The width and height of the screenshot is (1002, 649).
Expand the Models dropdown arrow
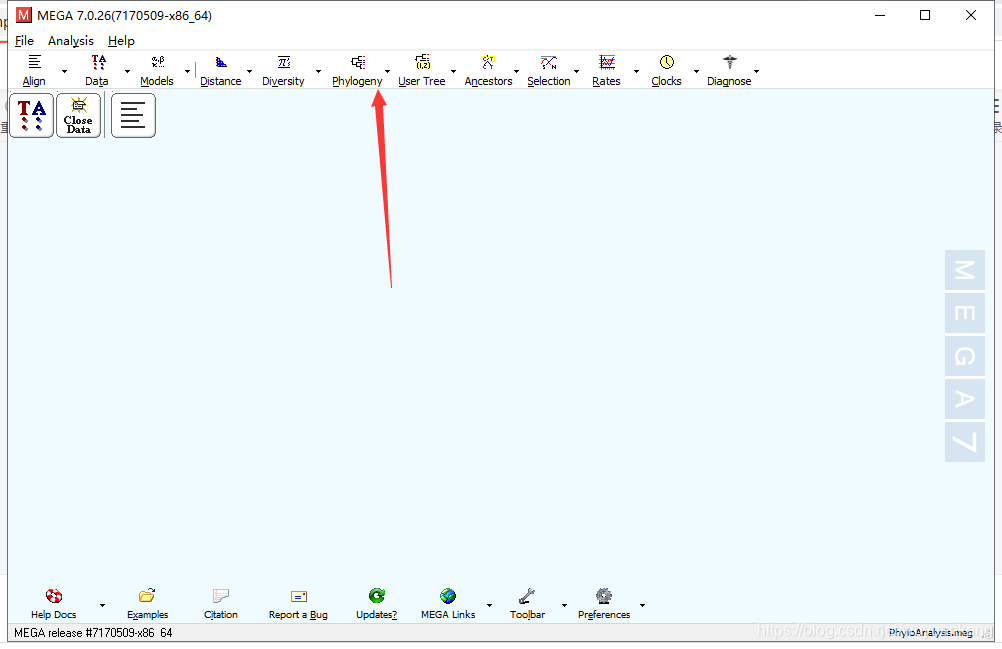187,72
